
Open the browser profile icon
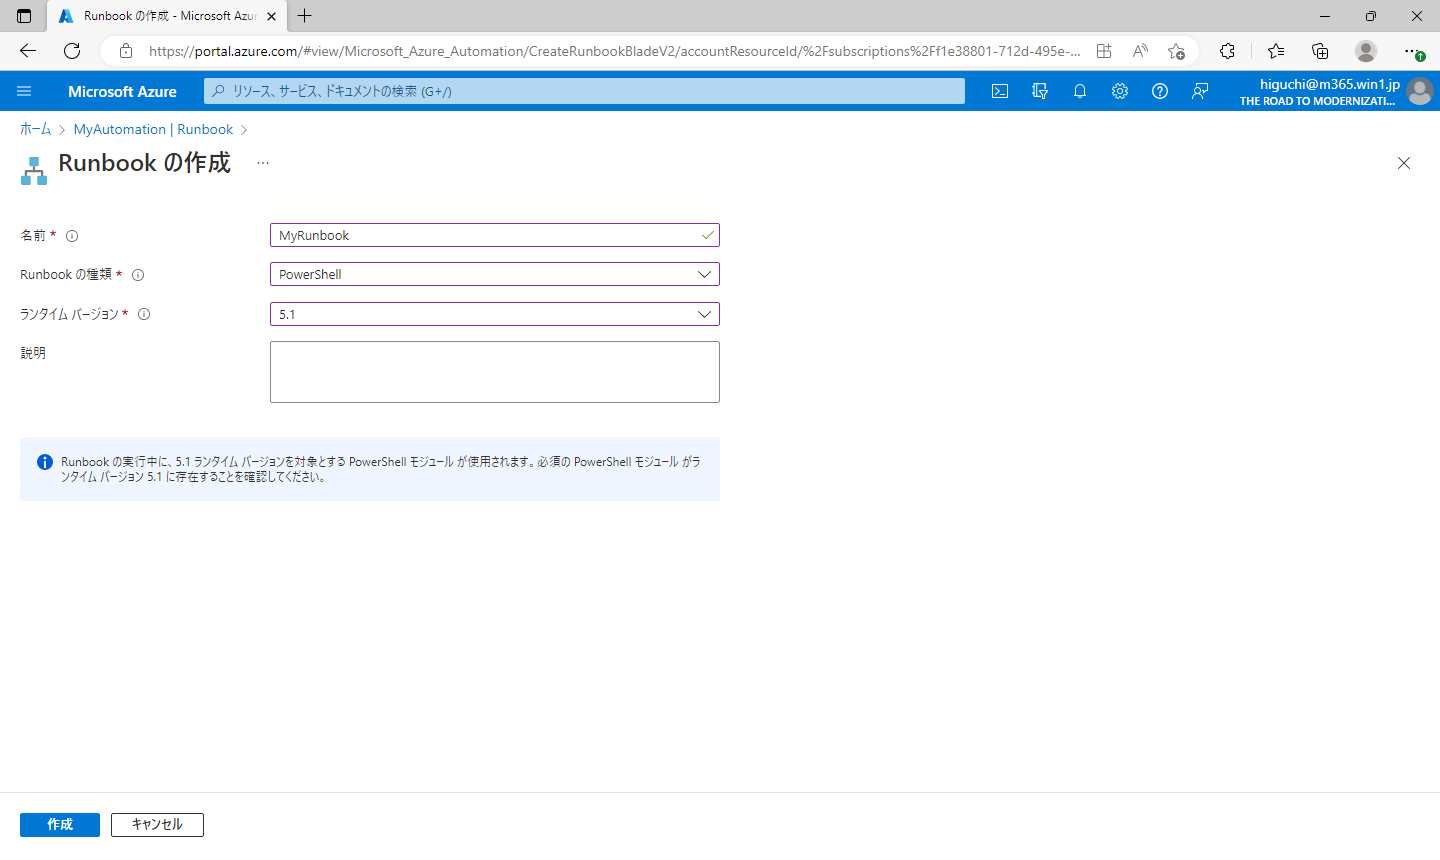(x=1366, y=51)
